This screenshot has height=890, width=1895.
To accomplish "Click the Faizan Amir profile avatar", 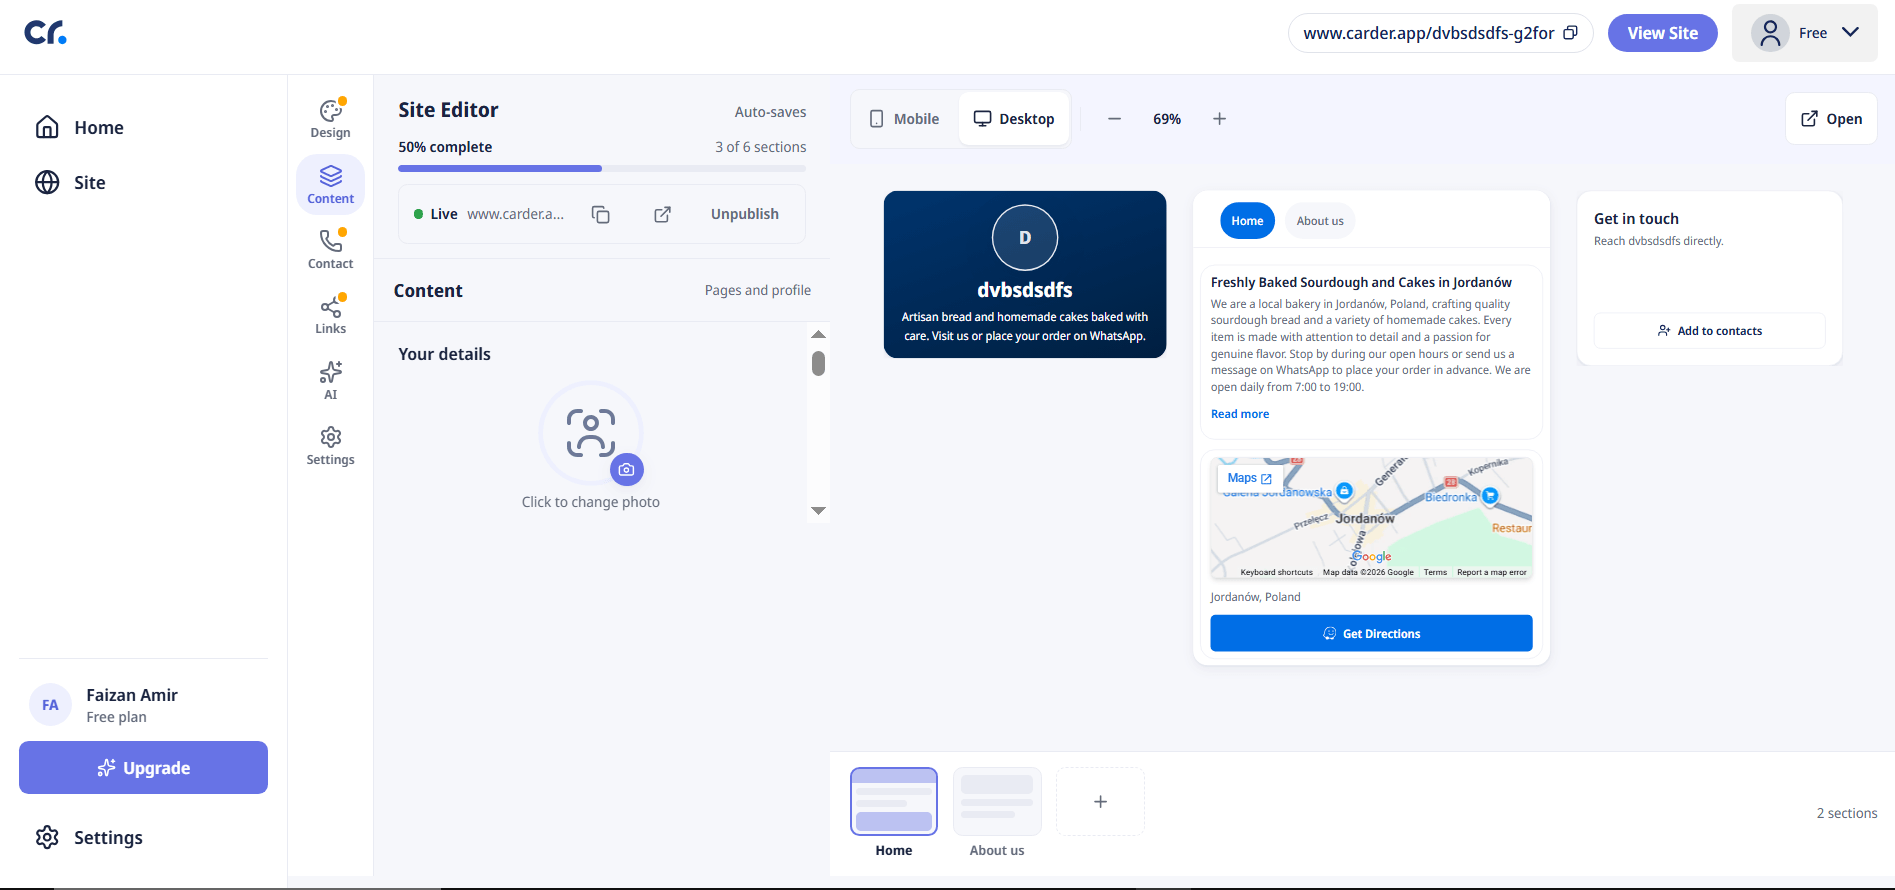I will [50, 705].
